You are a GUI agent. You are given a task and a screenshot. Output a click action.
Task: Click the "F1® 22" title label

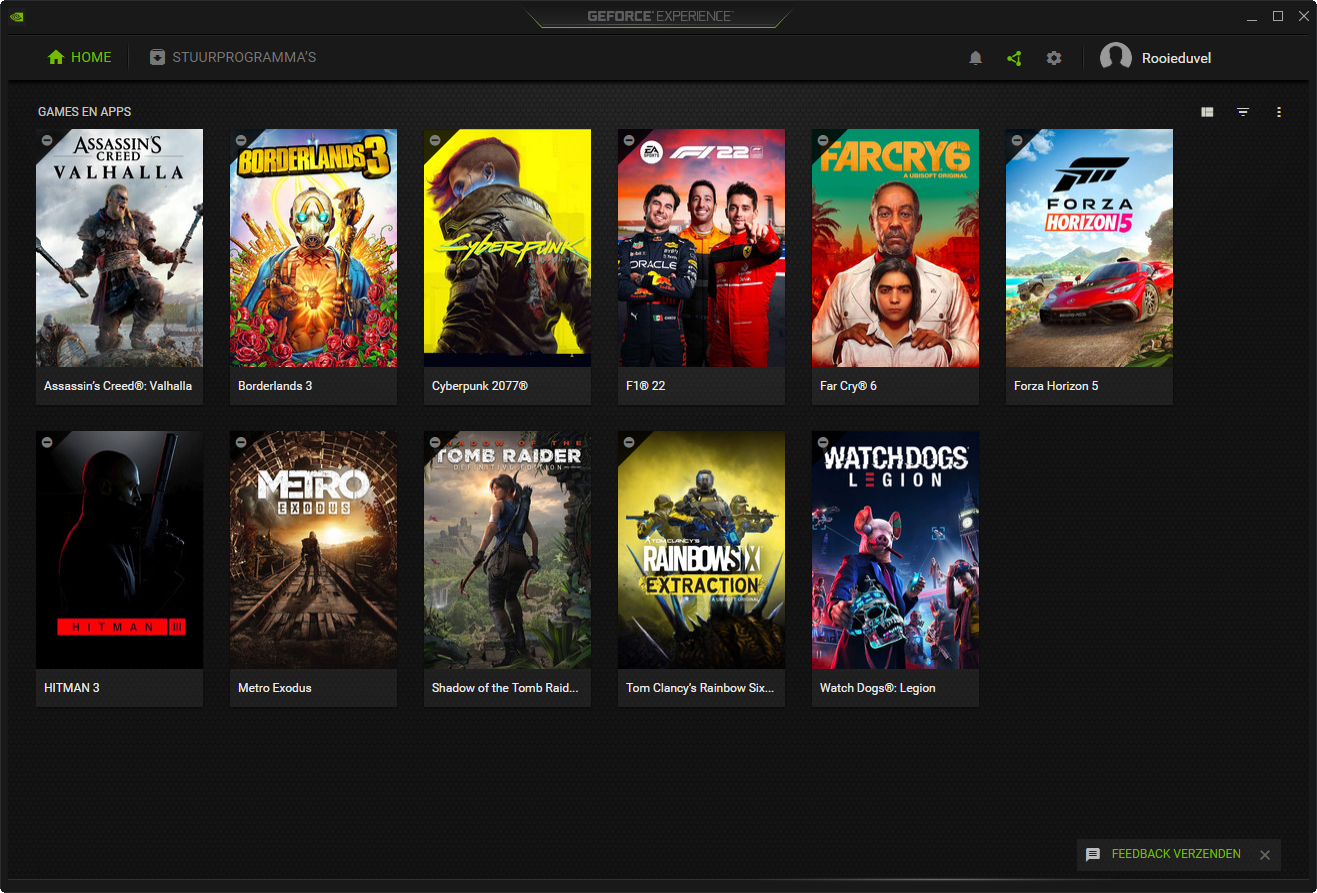coord(645,386)
